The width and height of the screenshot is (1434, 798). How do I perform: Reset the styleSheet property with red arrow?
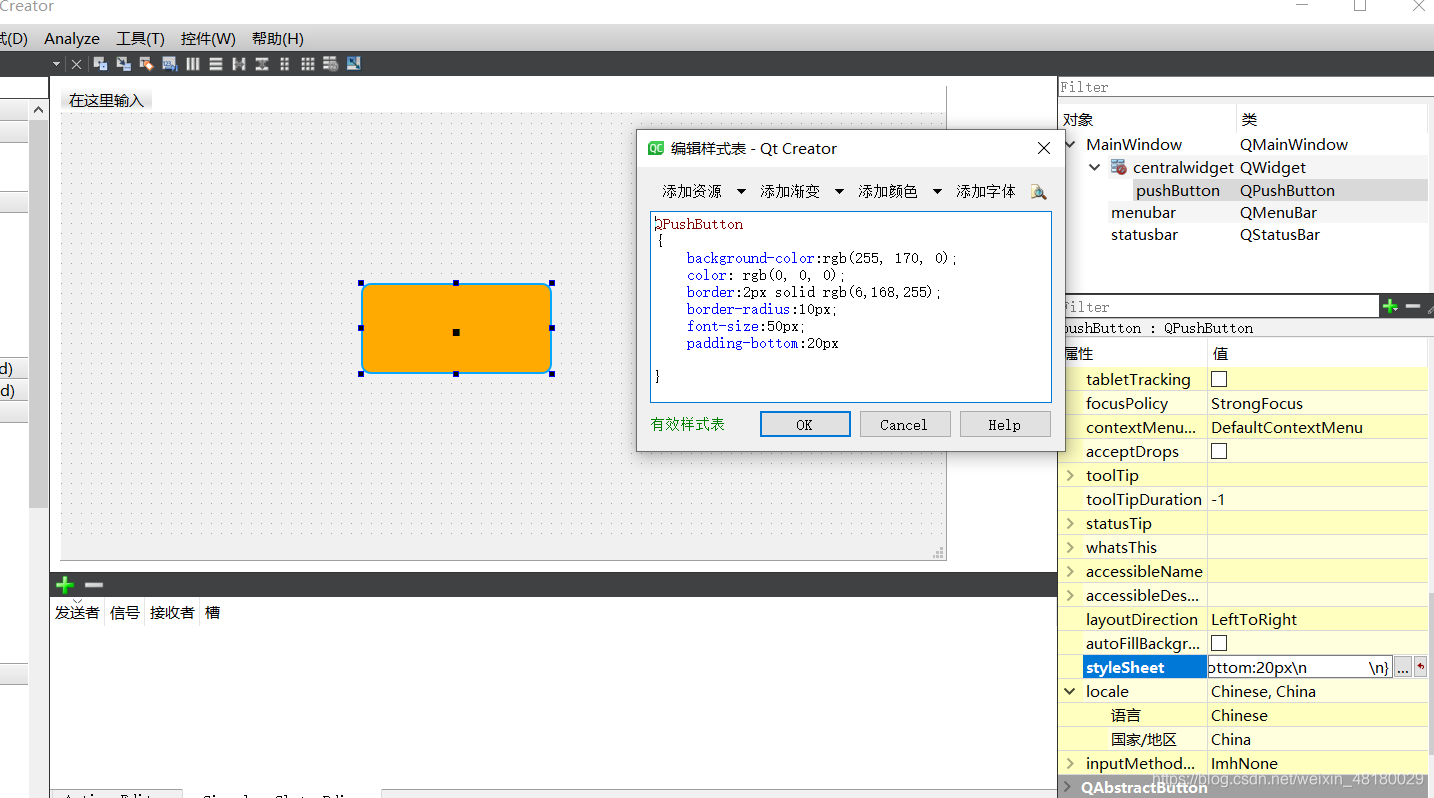[1420, 668]
